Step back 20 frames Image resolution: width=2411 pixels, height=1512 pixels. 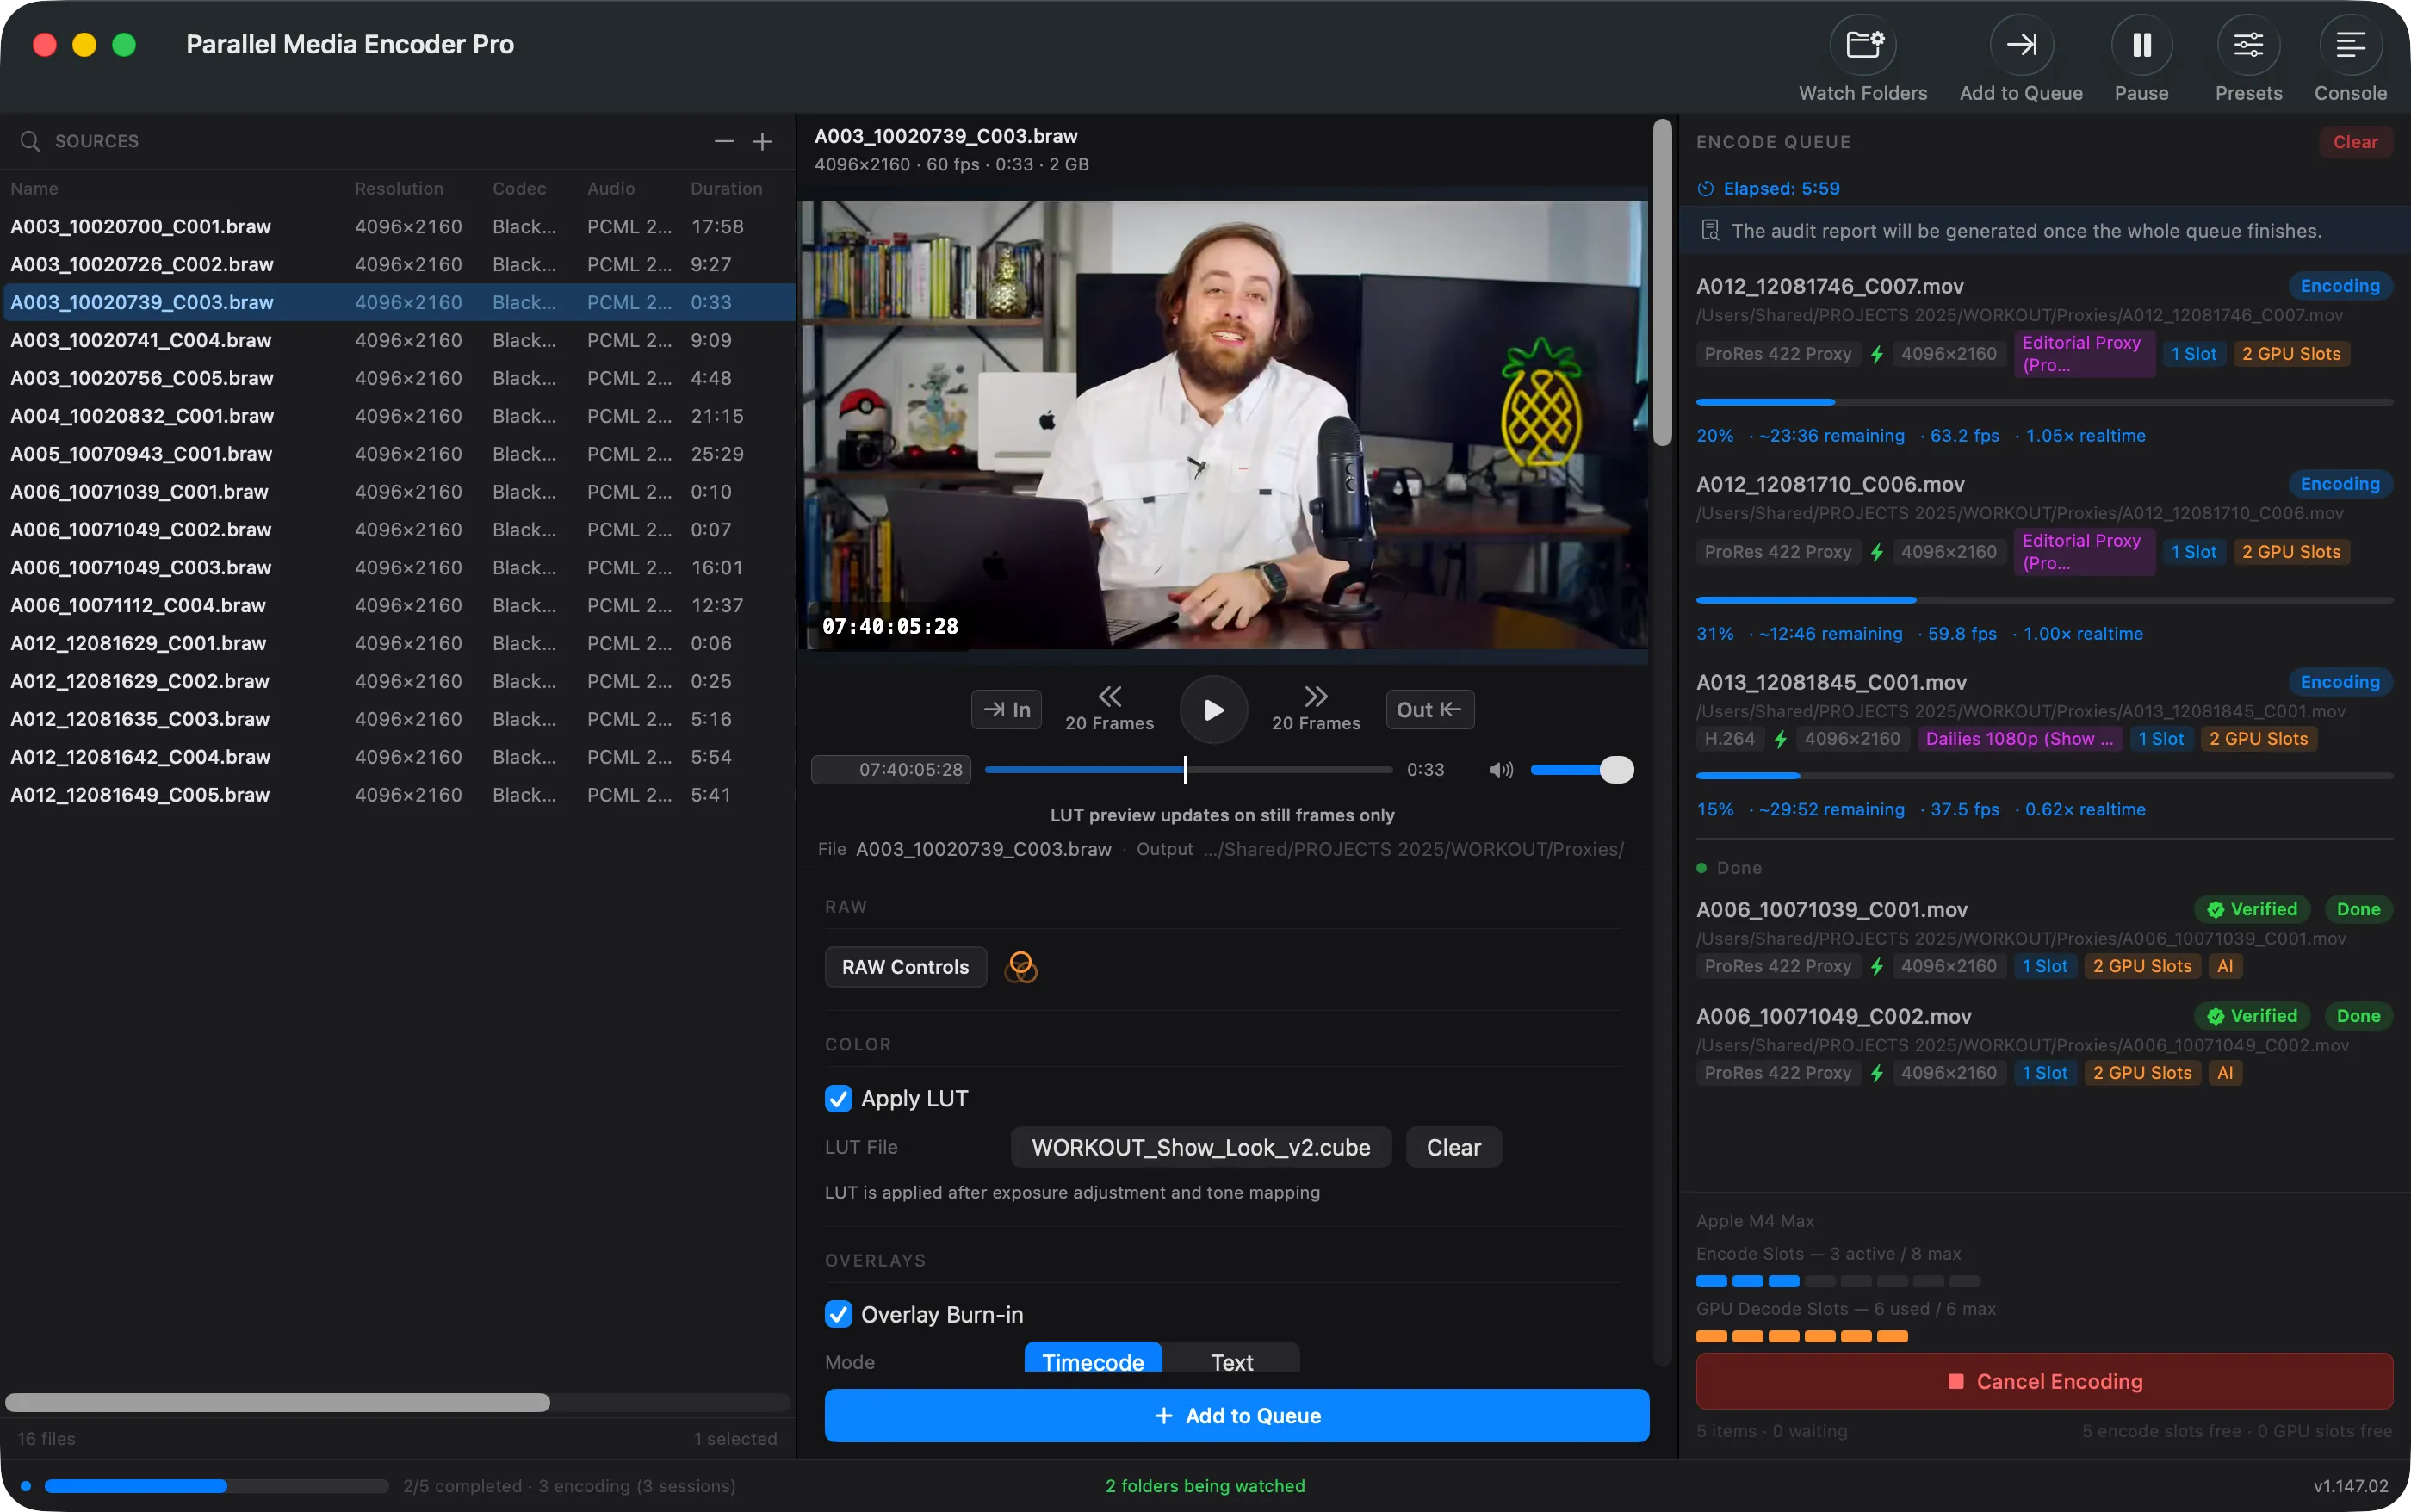(1109, 708)
